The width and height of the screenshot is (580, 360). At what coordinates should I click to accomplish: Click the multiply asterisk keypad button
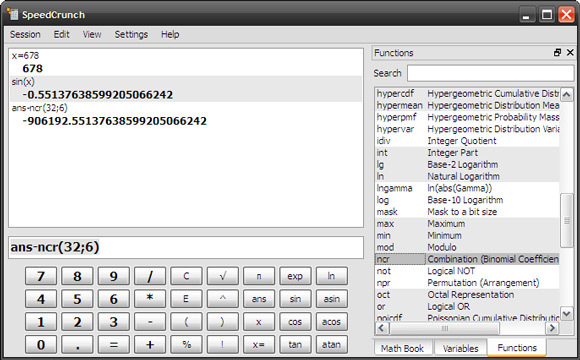tap(150, 299)
